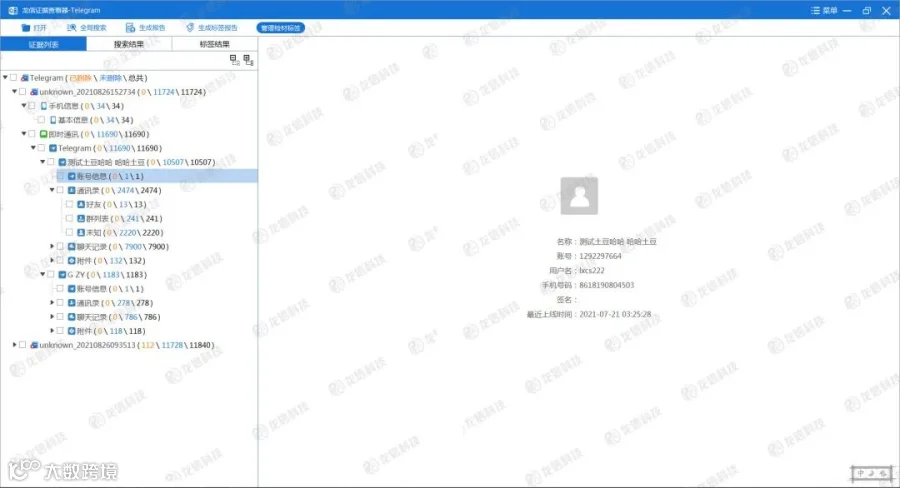Click the 聊天记录 (786) chat icon
This screenshot has width=900, height=488.
coord(72,317)
